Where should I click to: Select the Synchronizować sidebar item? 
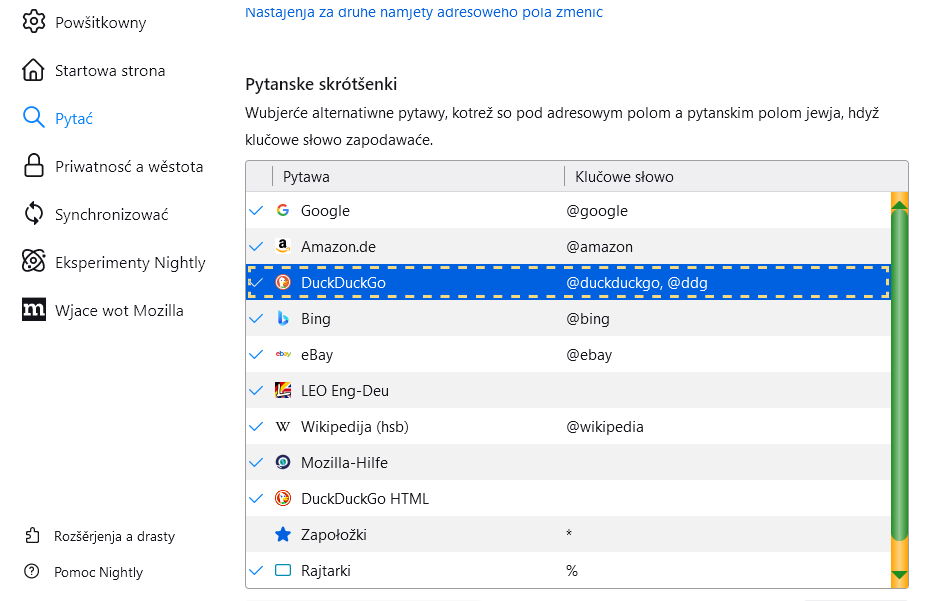pos(111,215)
